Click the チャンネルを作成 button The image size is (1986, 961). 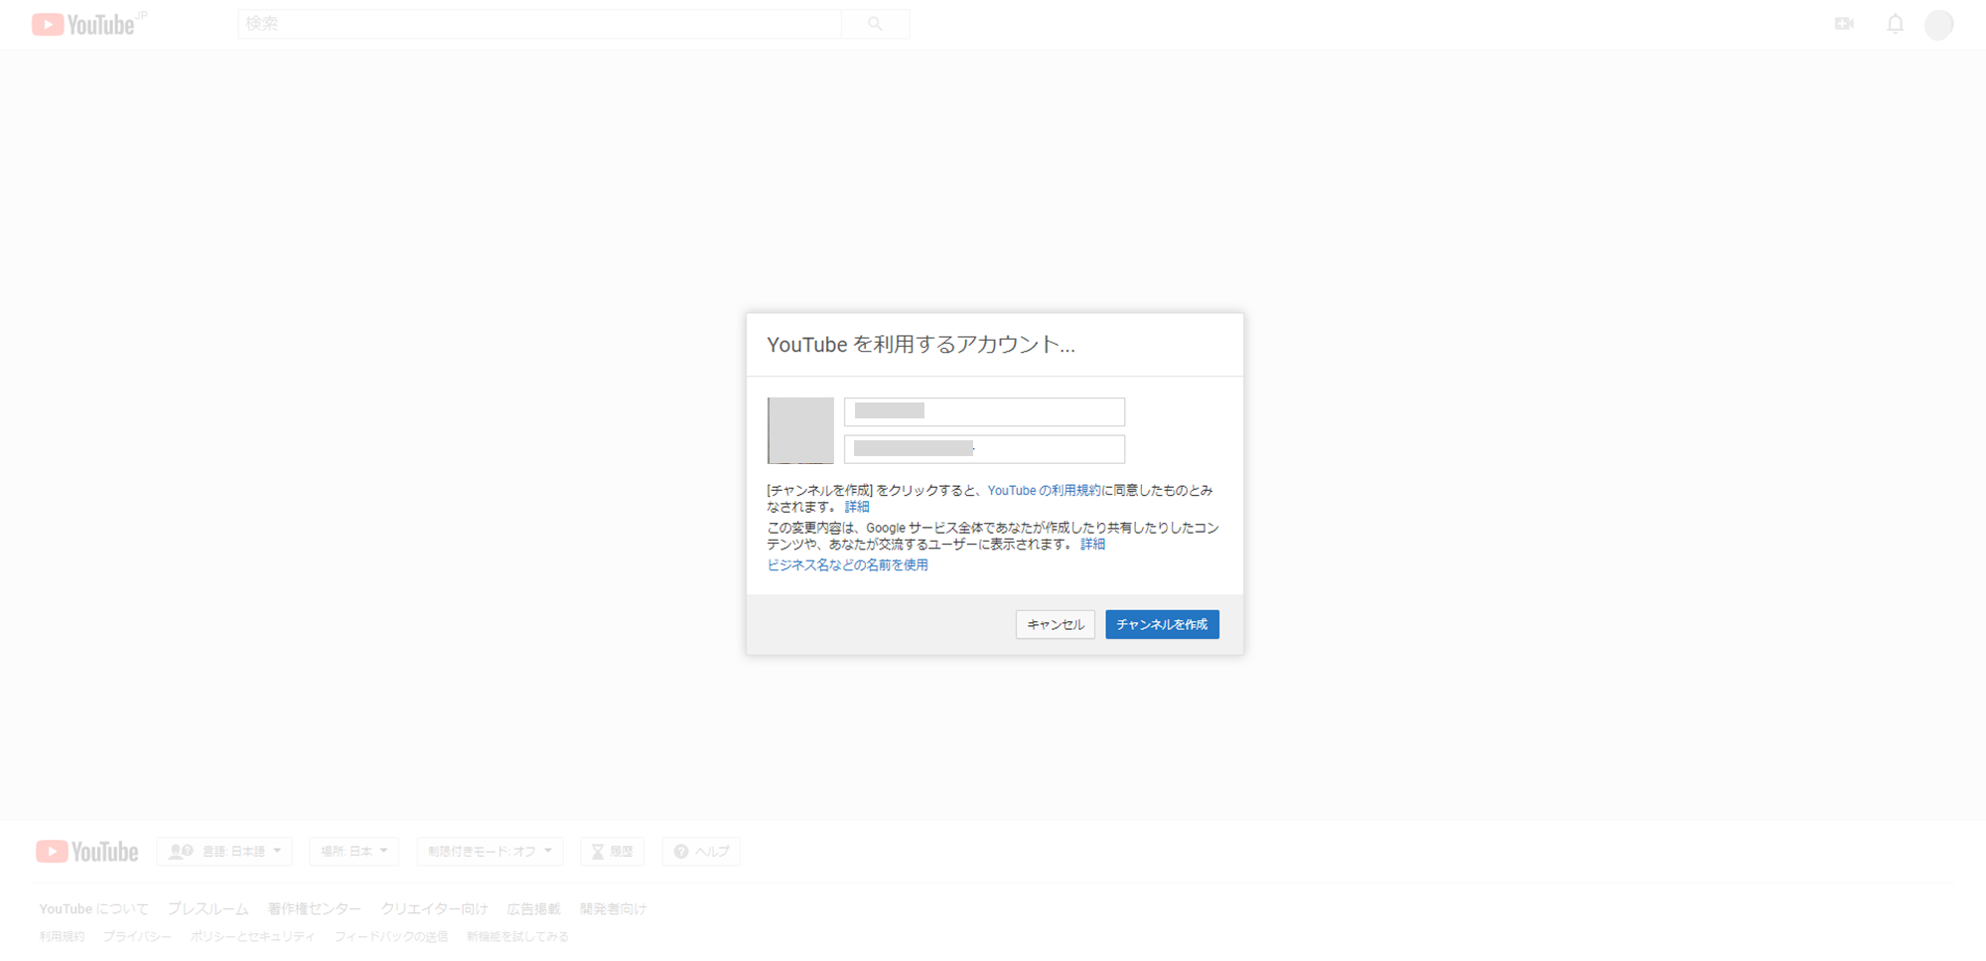pos(1162,624)
